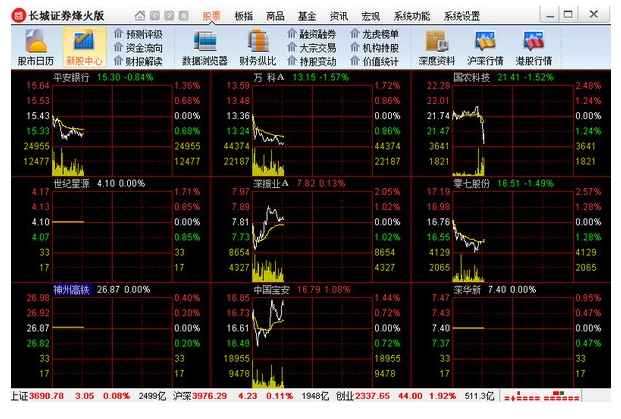Open 财务纵比 icon
The height and width of the screenshot is (419, 621).
click(x=258, y=48)
